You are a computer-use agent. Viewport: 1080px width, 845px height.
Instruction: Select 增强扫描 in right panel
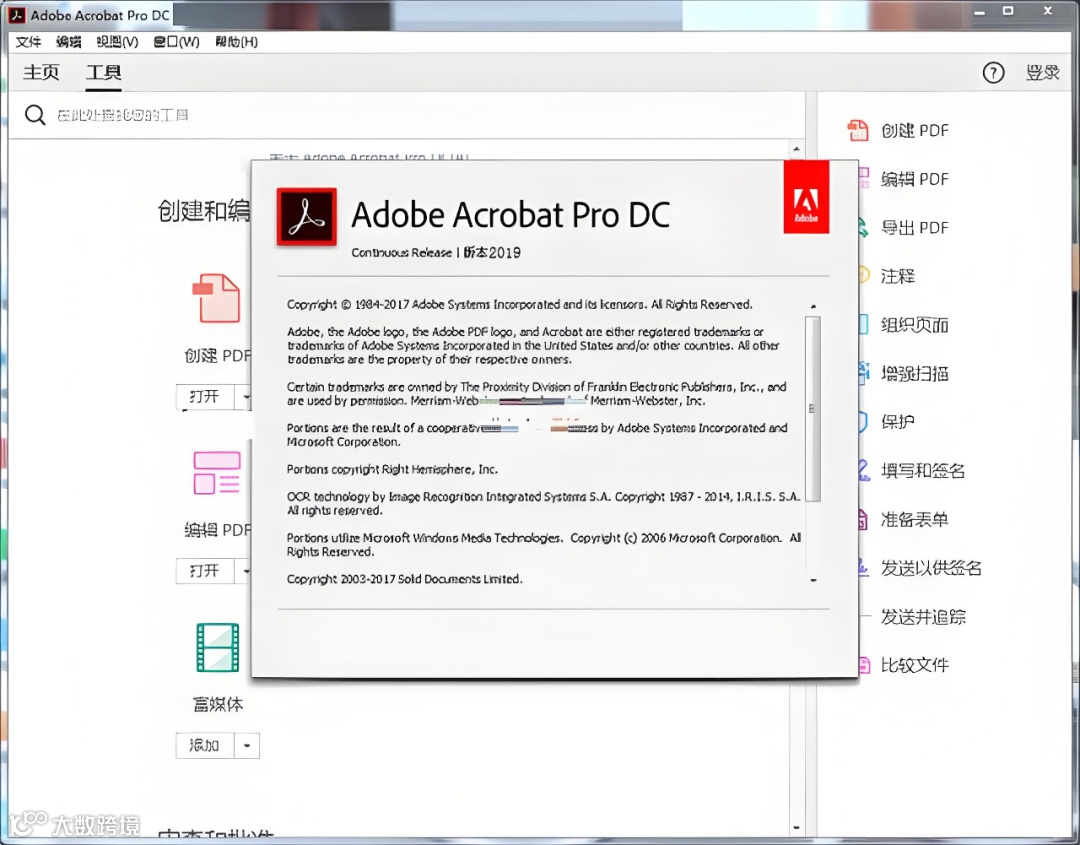click(x=915, y=373)
